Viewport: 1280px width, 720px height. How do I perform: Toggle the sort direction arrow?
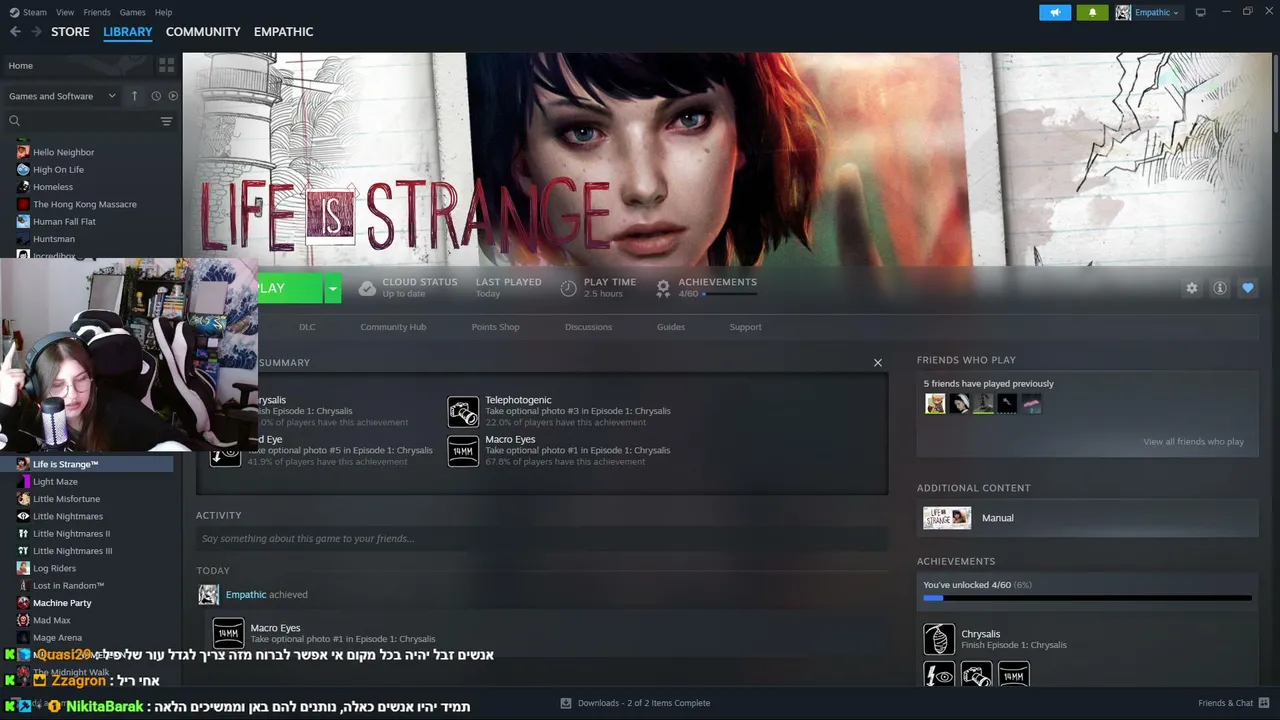coord(135,96)
